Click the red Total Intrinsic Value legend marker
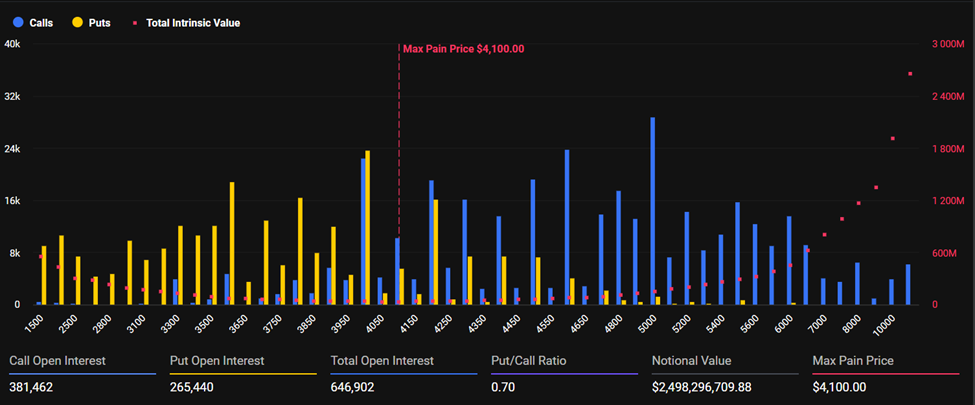This screenshot has width=975, height=405. tap(134, 22)
